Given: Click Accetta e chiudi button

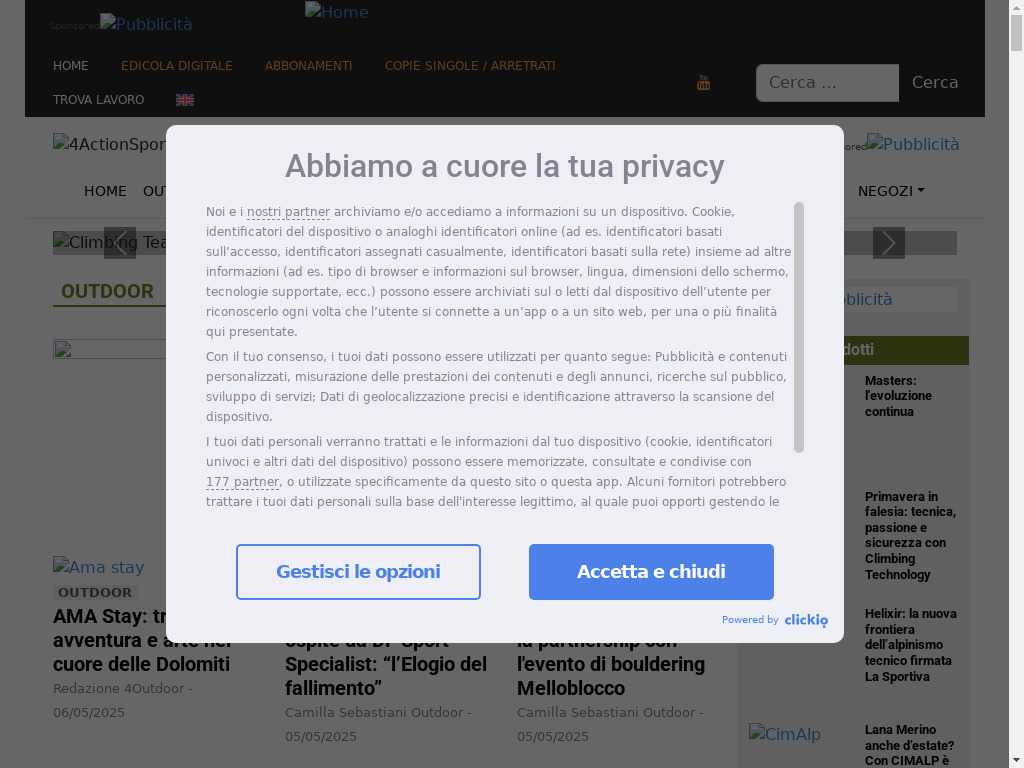Looking at the screenshot, I should pos(651,572).
